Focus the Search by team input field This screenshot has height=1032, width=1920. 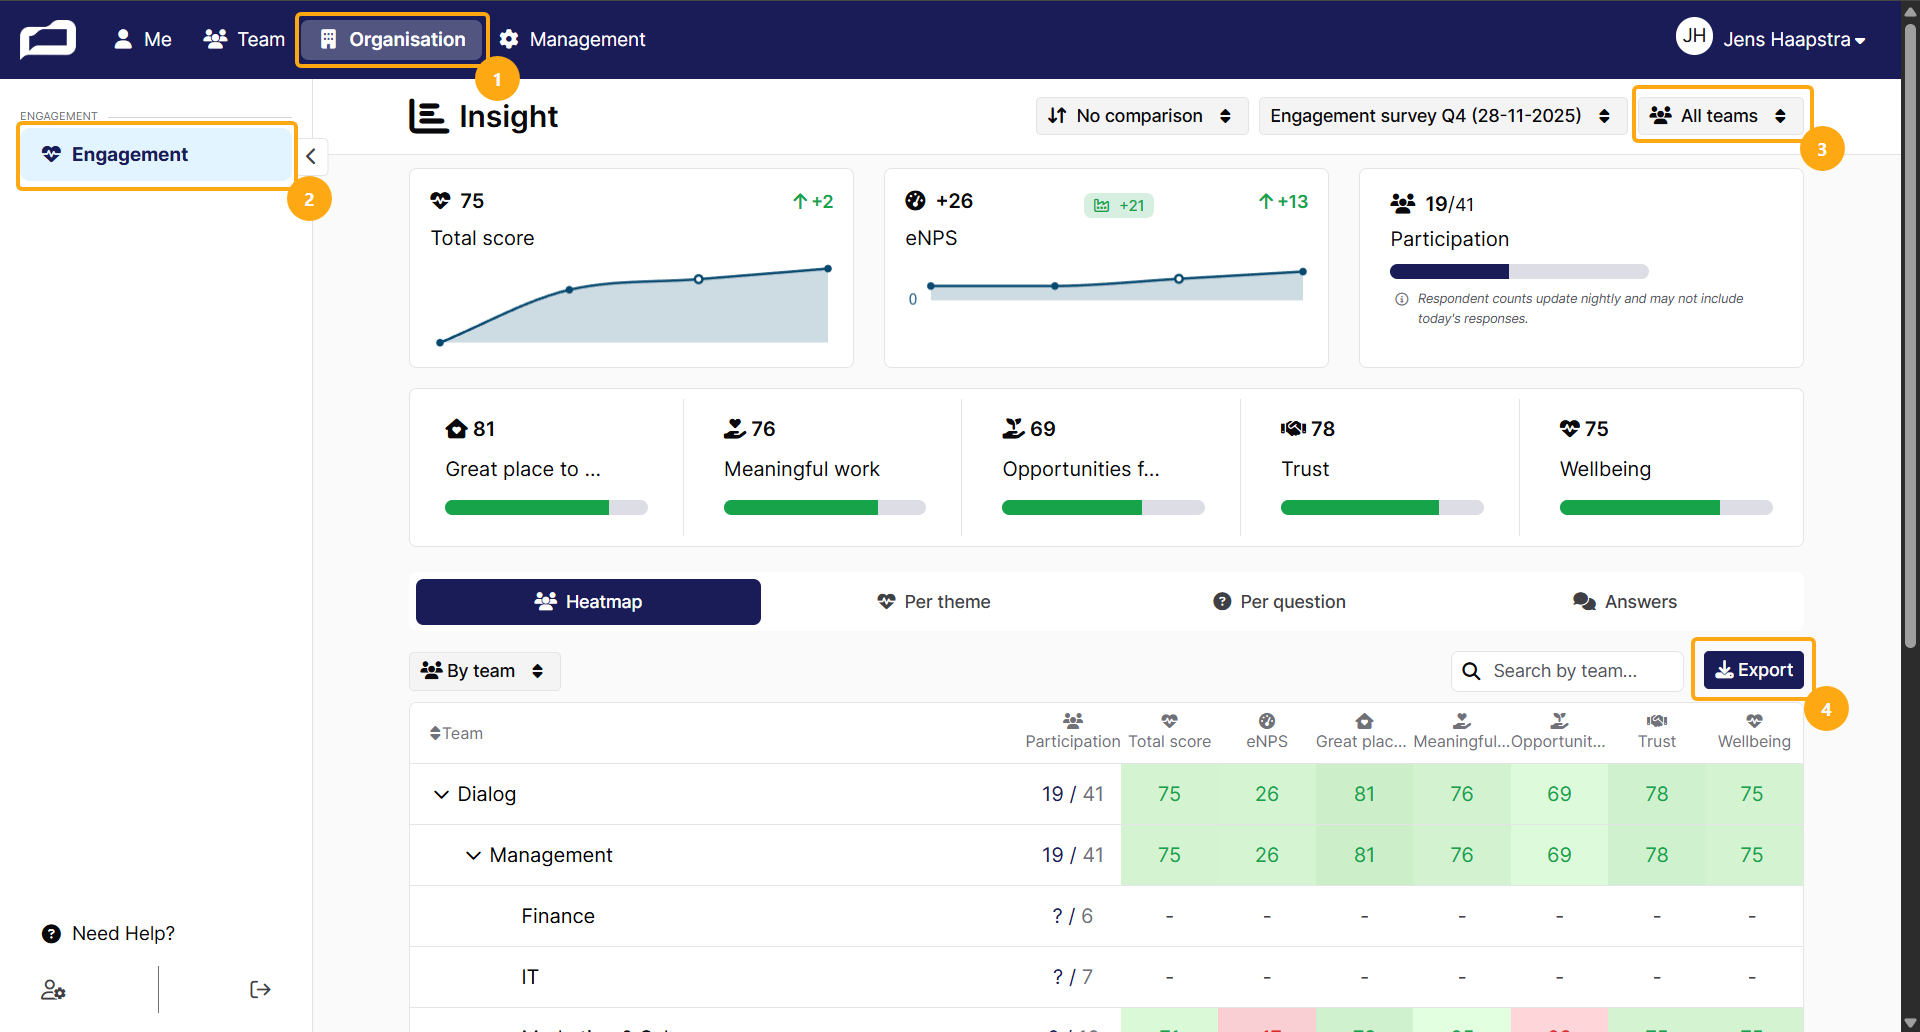(x=1567, y=671)
